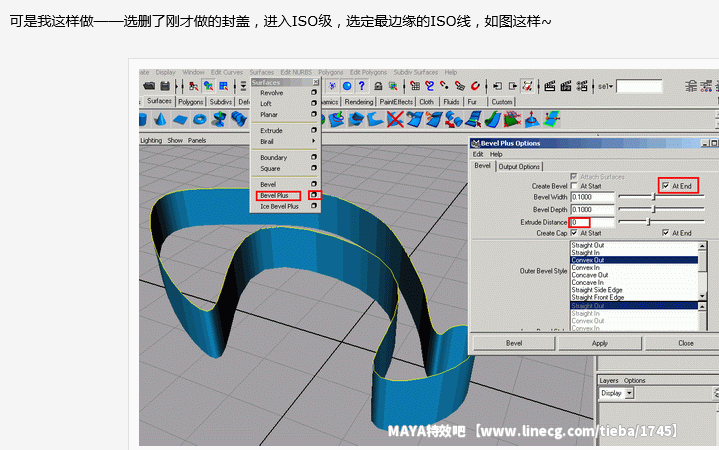Open Extrude option box

[x=314, y=130]
